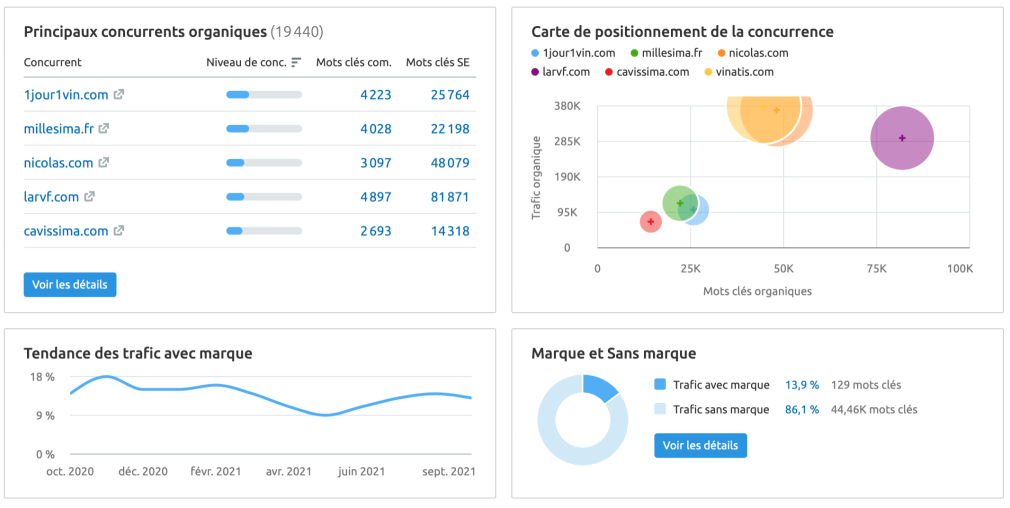Screen dimensions: 1010x508
Task: Sort by the Niveau de conc. sort icon
Action: 296,62
